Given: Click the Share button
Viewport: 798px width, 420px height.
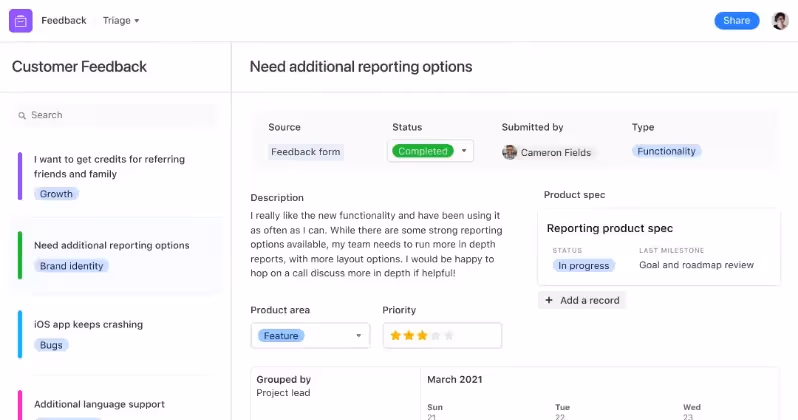Looking at the screenshot, I should (736, 21).
